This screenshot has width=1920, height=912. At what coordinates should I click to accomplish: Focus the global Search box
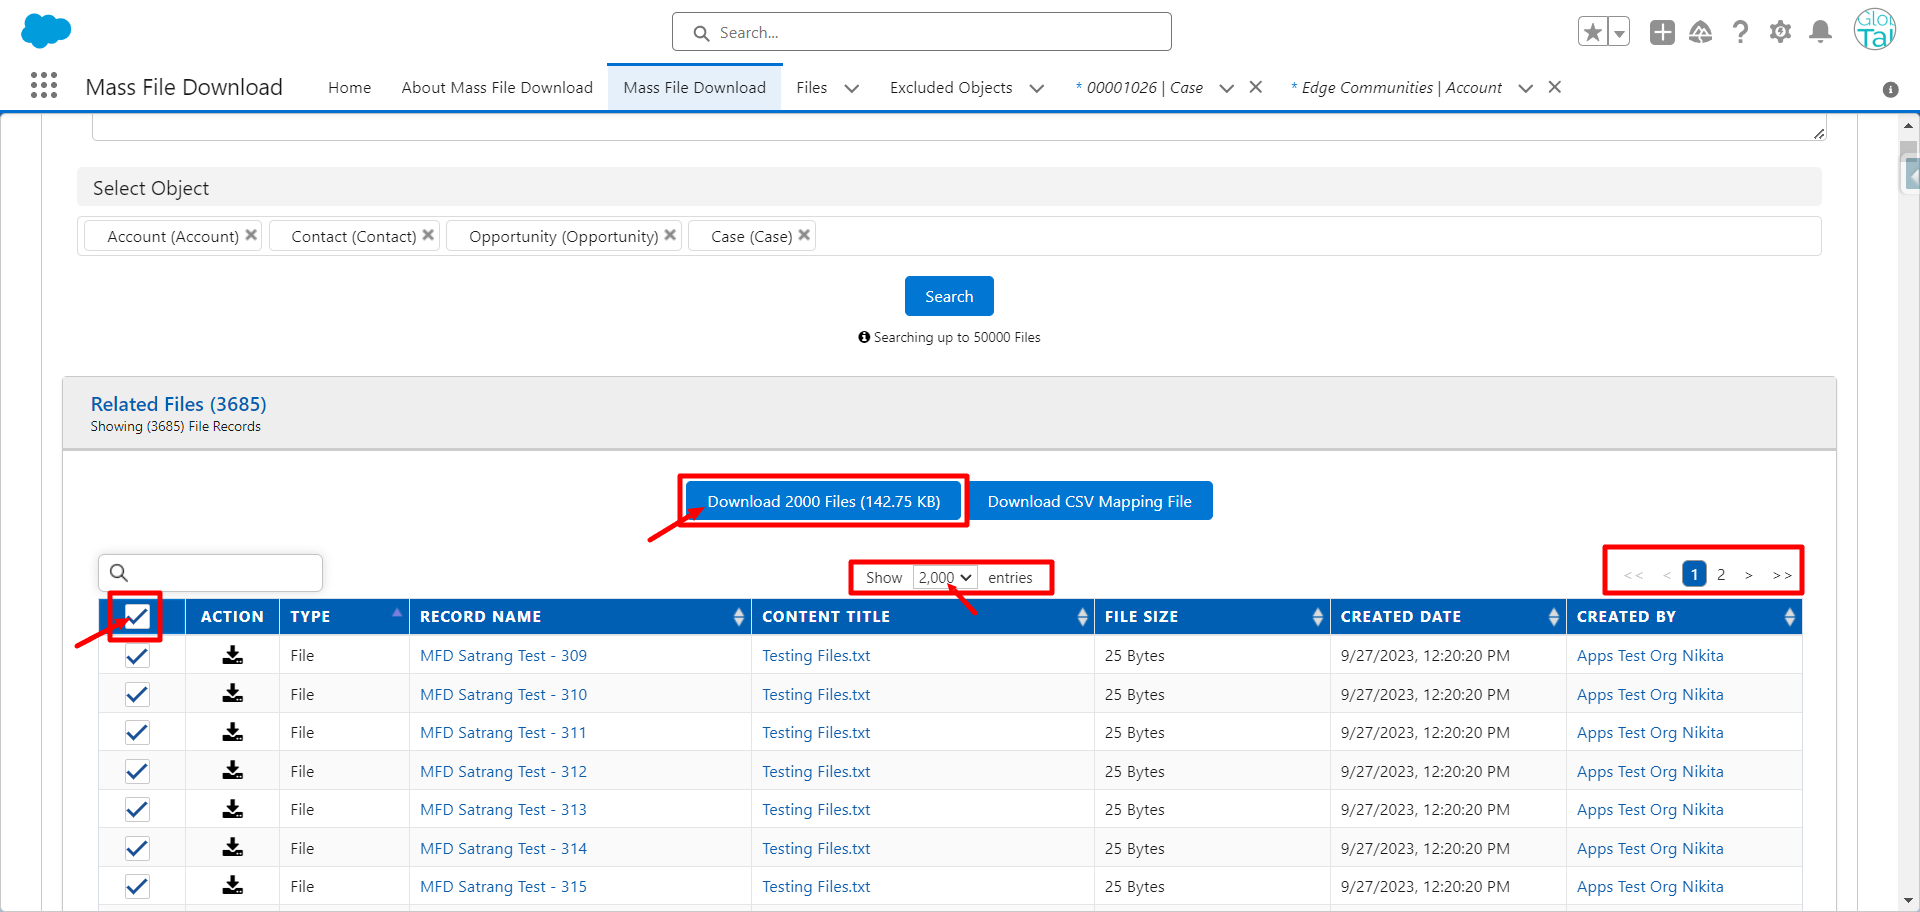pos(922,32)
